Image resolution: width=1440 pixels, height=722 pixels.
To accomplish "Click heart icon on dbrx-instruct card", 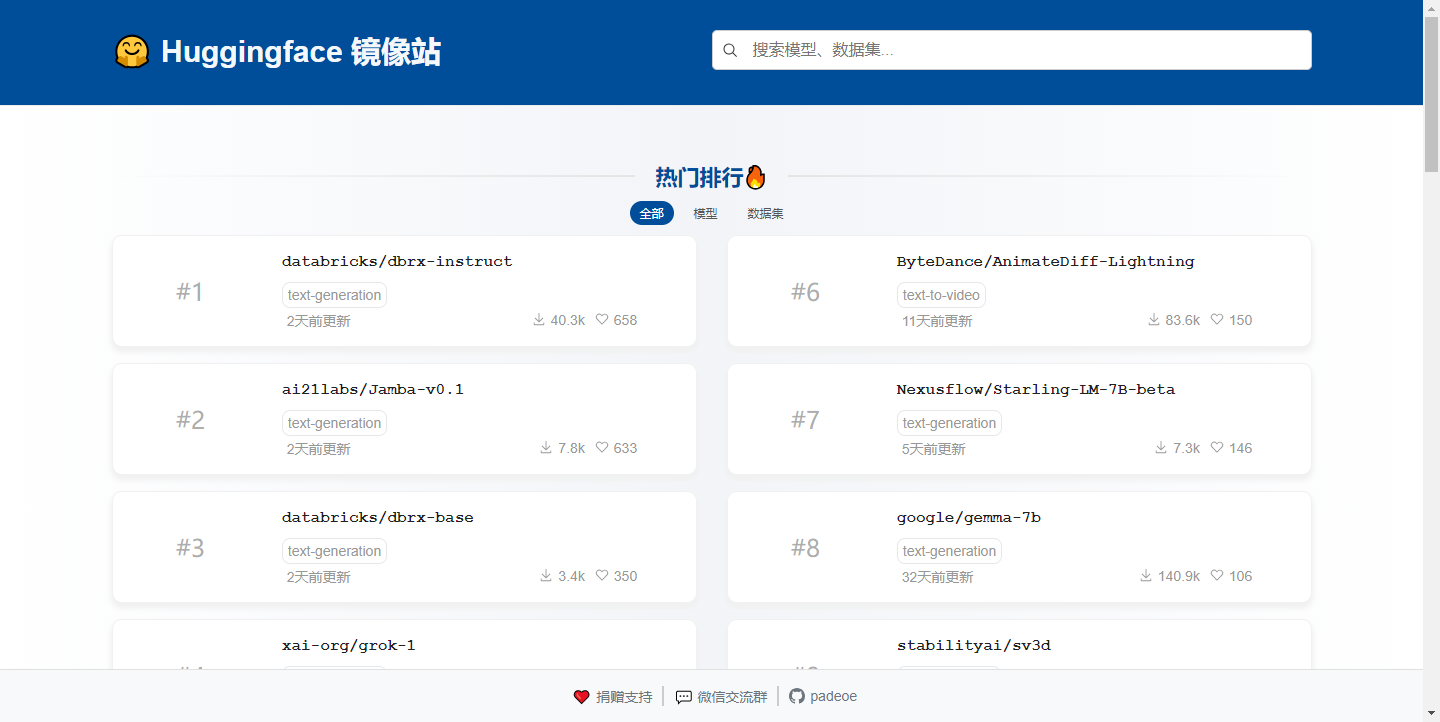I will [x=602, y=320].
